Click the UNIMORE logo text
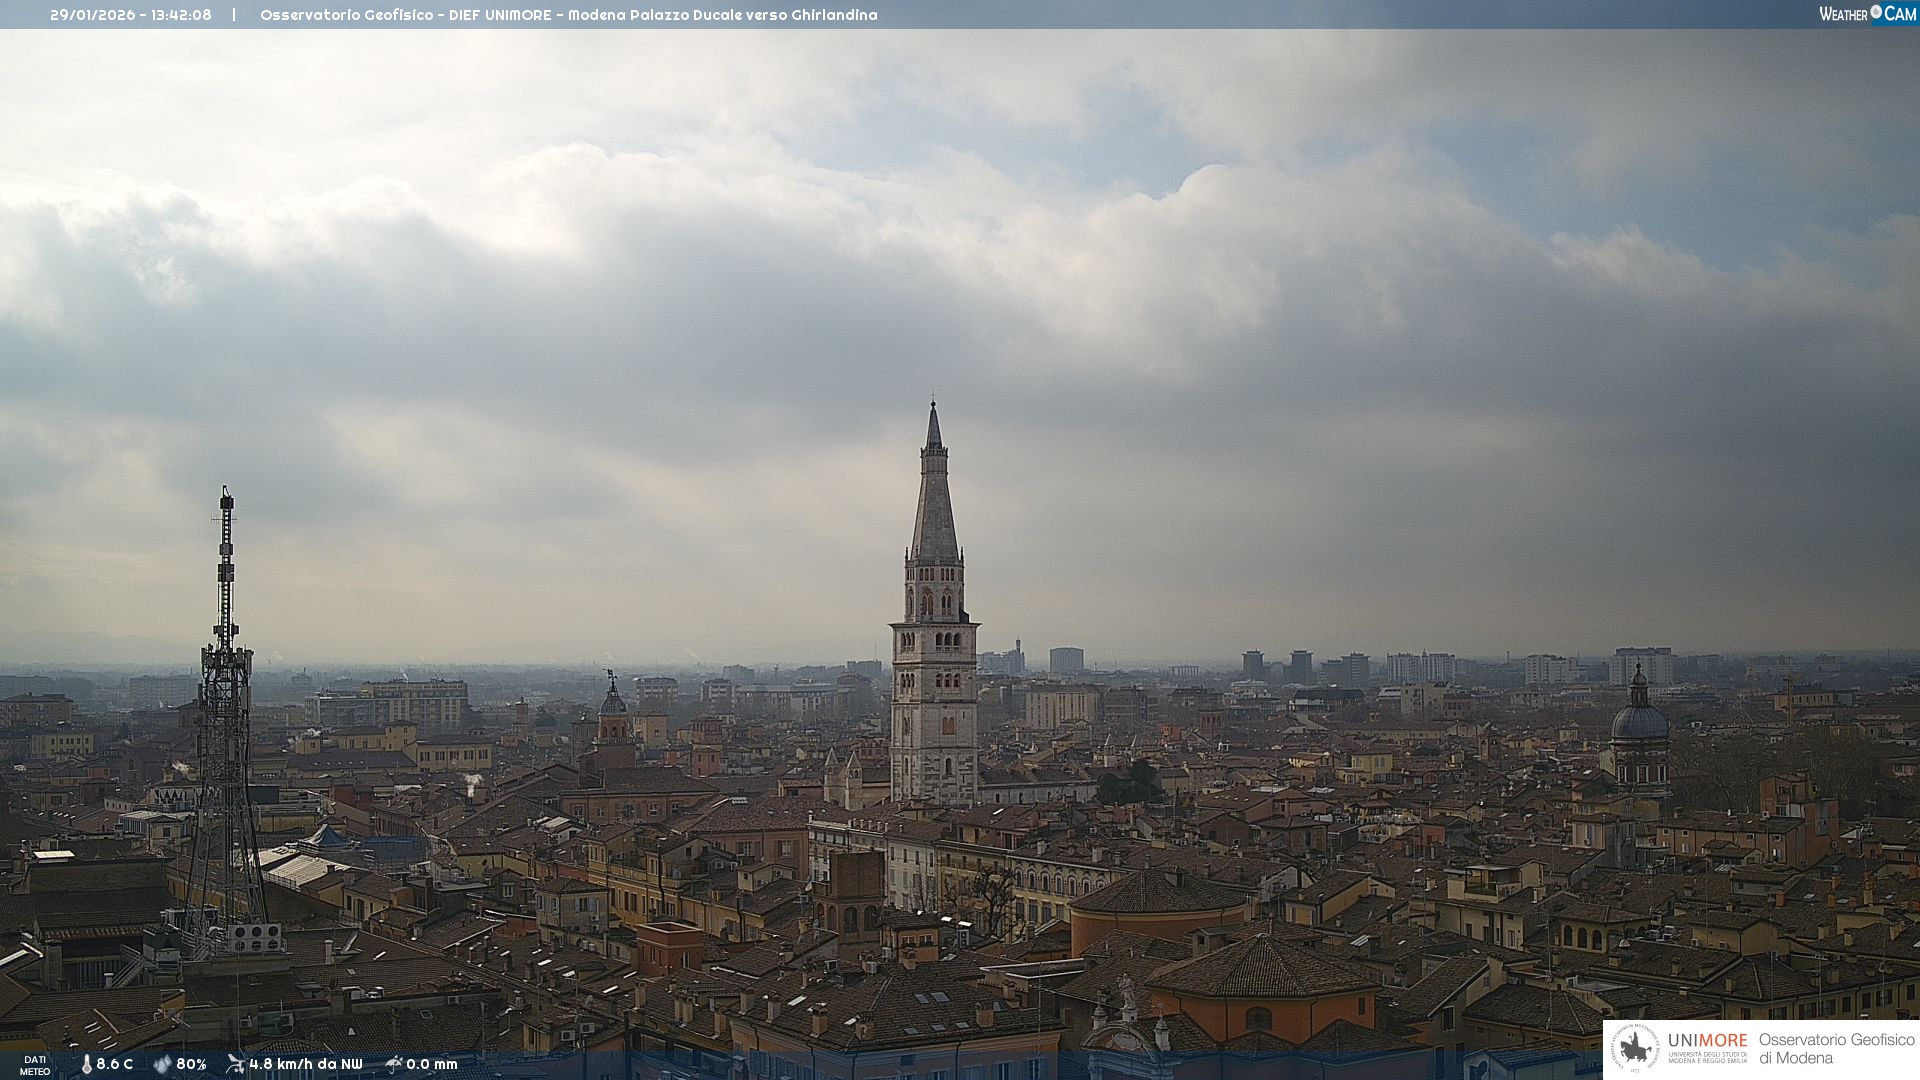The image size is (1920, 1080). [1707, 1041]
